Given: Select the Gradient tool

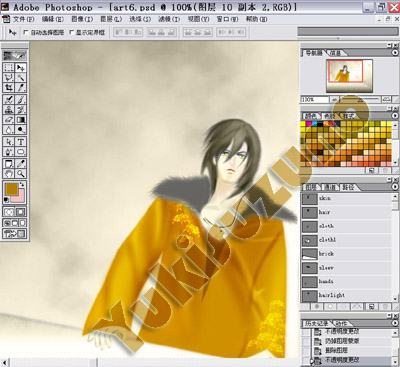Looking at the screenshot, I should coord(21,119).
